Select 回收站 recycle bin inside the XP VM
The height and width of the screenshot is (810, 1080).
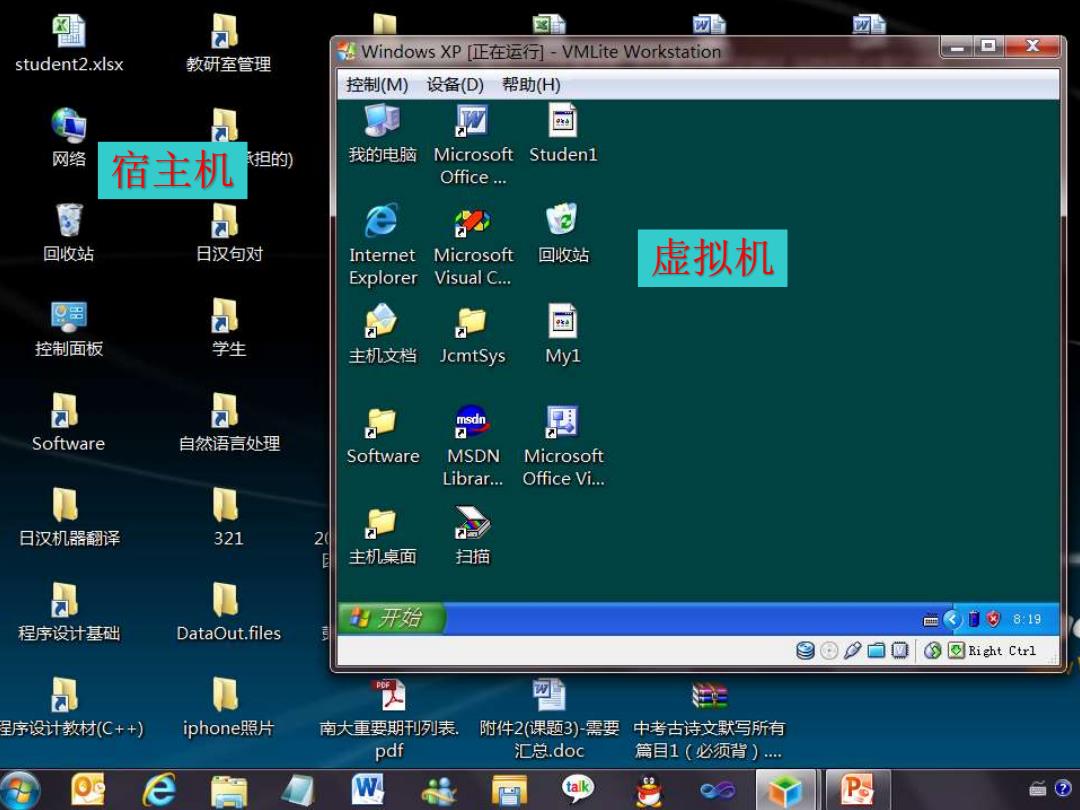(563, 233)
